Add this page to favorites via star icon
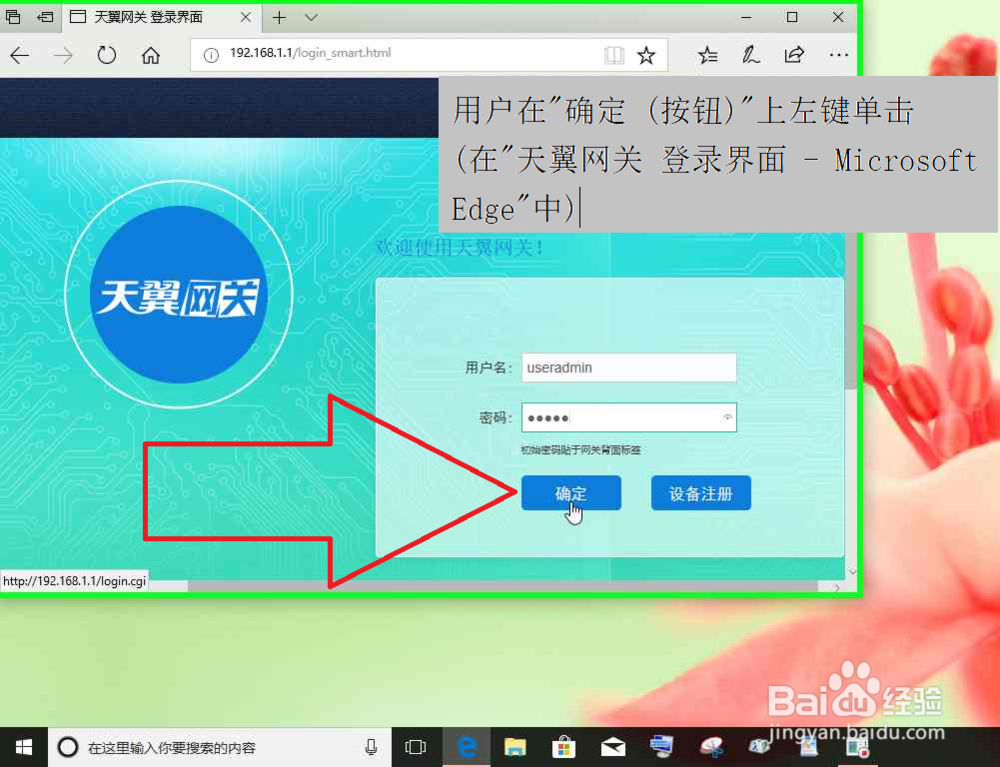 pos(645,55)
